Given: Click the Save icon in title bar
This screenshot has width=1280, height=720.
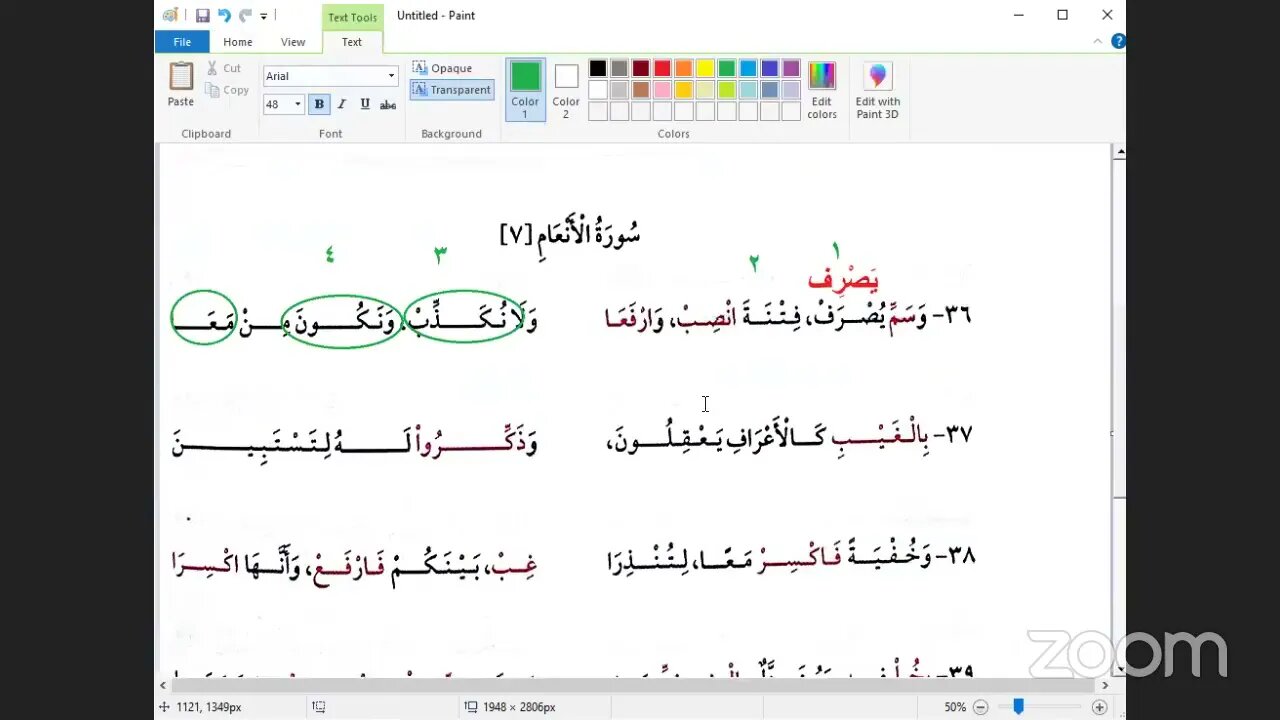Looking at the screenshot, I should tap(203, 15).
